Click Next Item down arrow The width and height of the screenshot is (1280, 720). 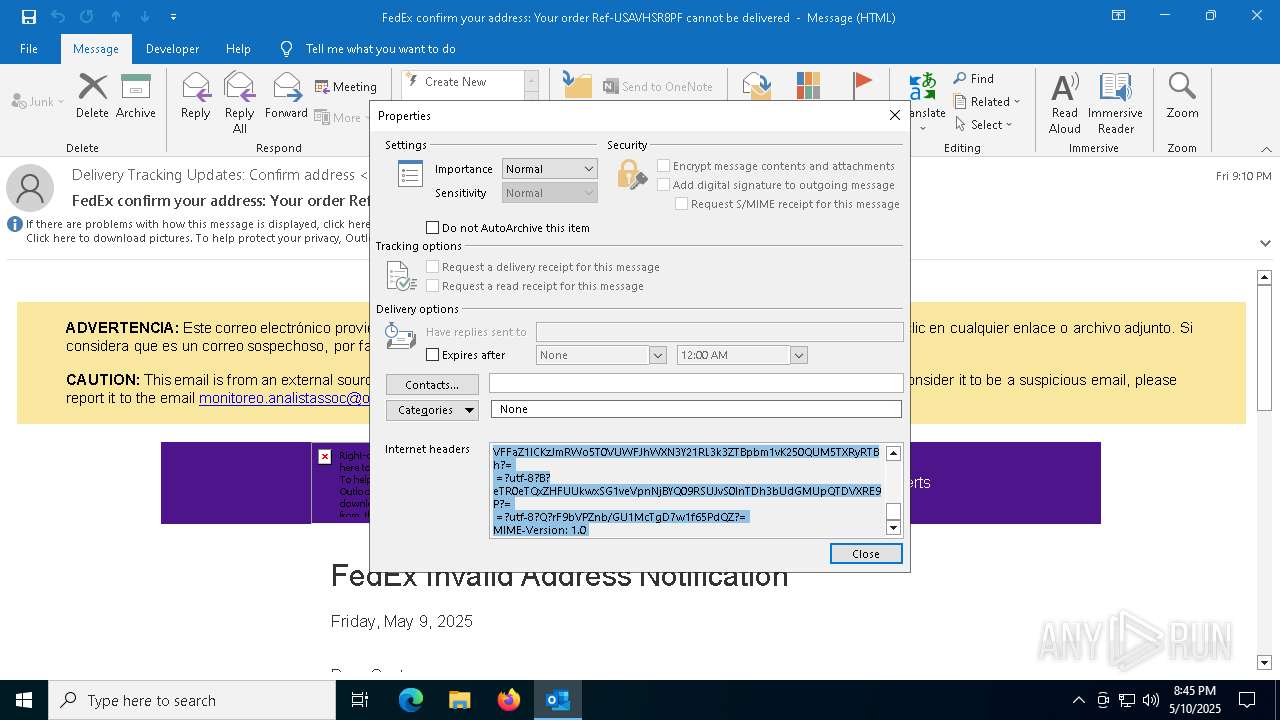click(x=145, y=17)
